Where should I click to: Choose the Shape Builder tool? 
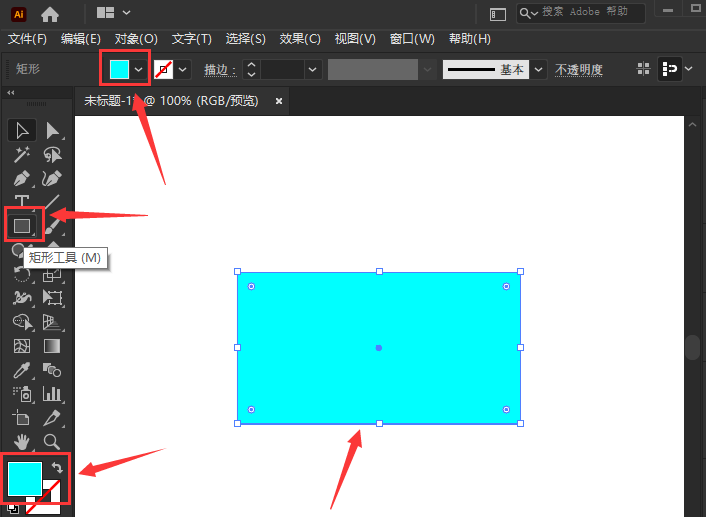22,322
